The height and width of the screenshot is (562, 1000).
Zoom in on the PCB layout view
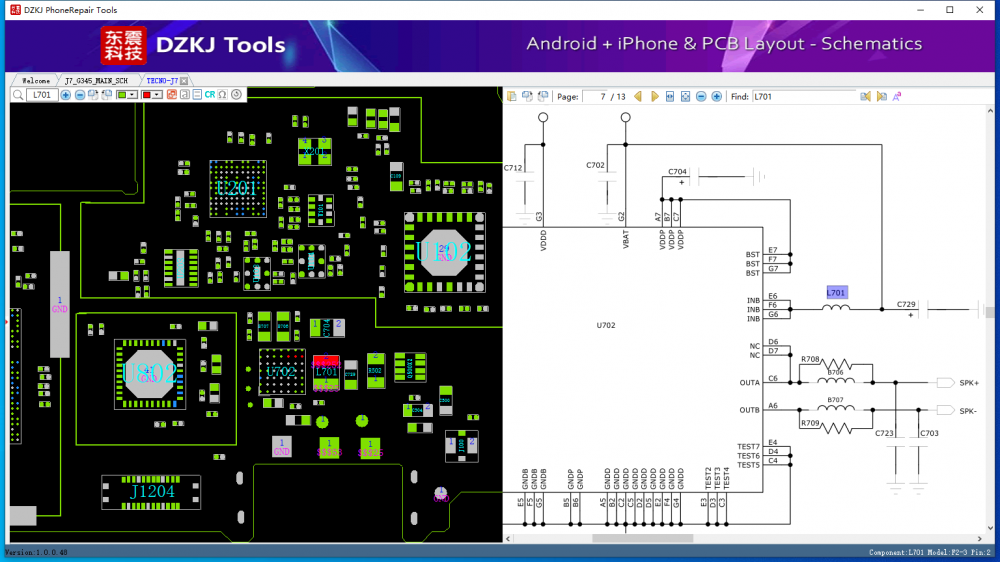click(x=66, y=95)
